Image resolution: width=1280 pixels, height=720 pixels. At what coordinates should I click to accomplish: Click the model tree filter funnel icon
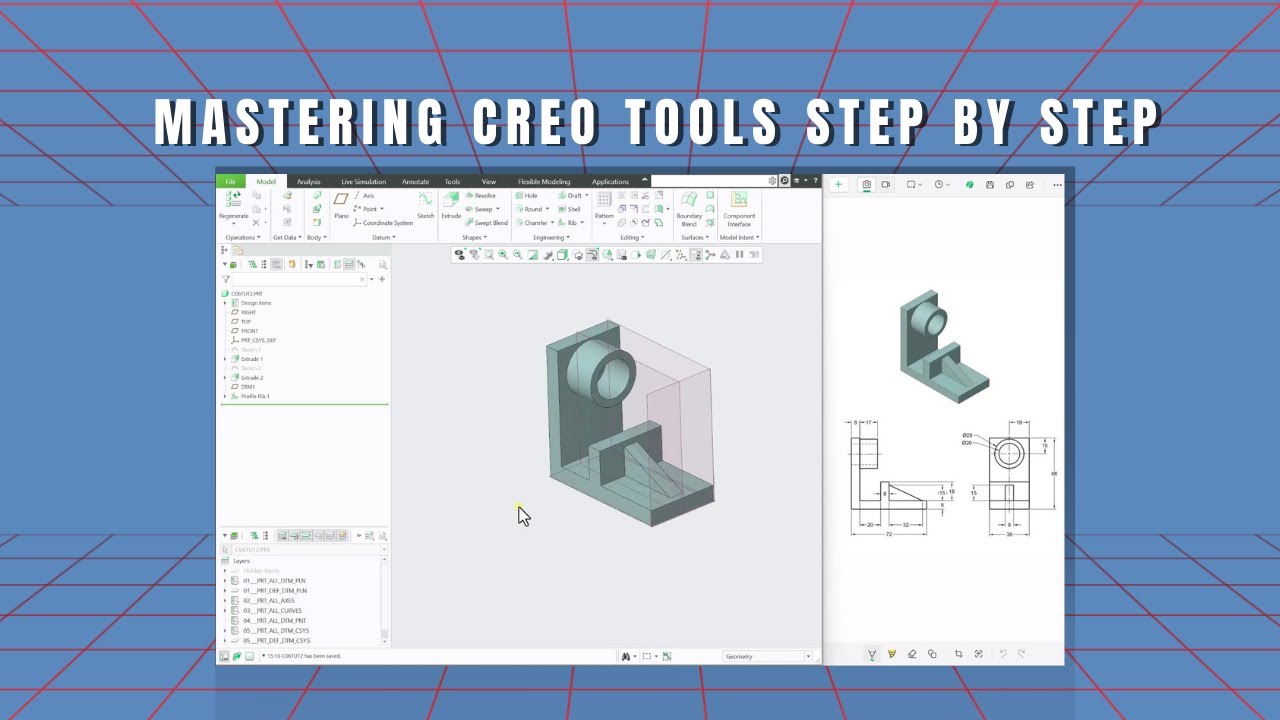coord(226,279)
